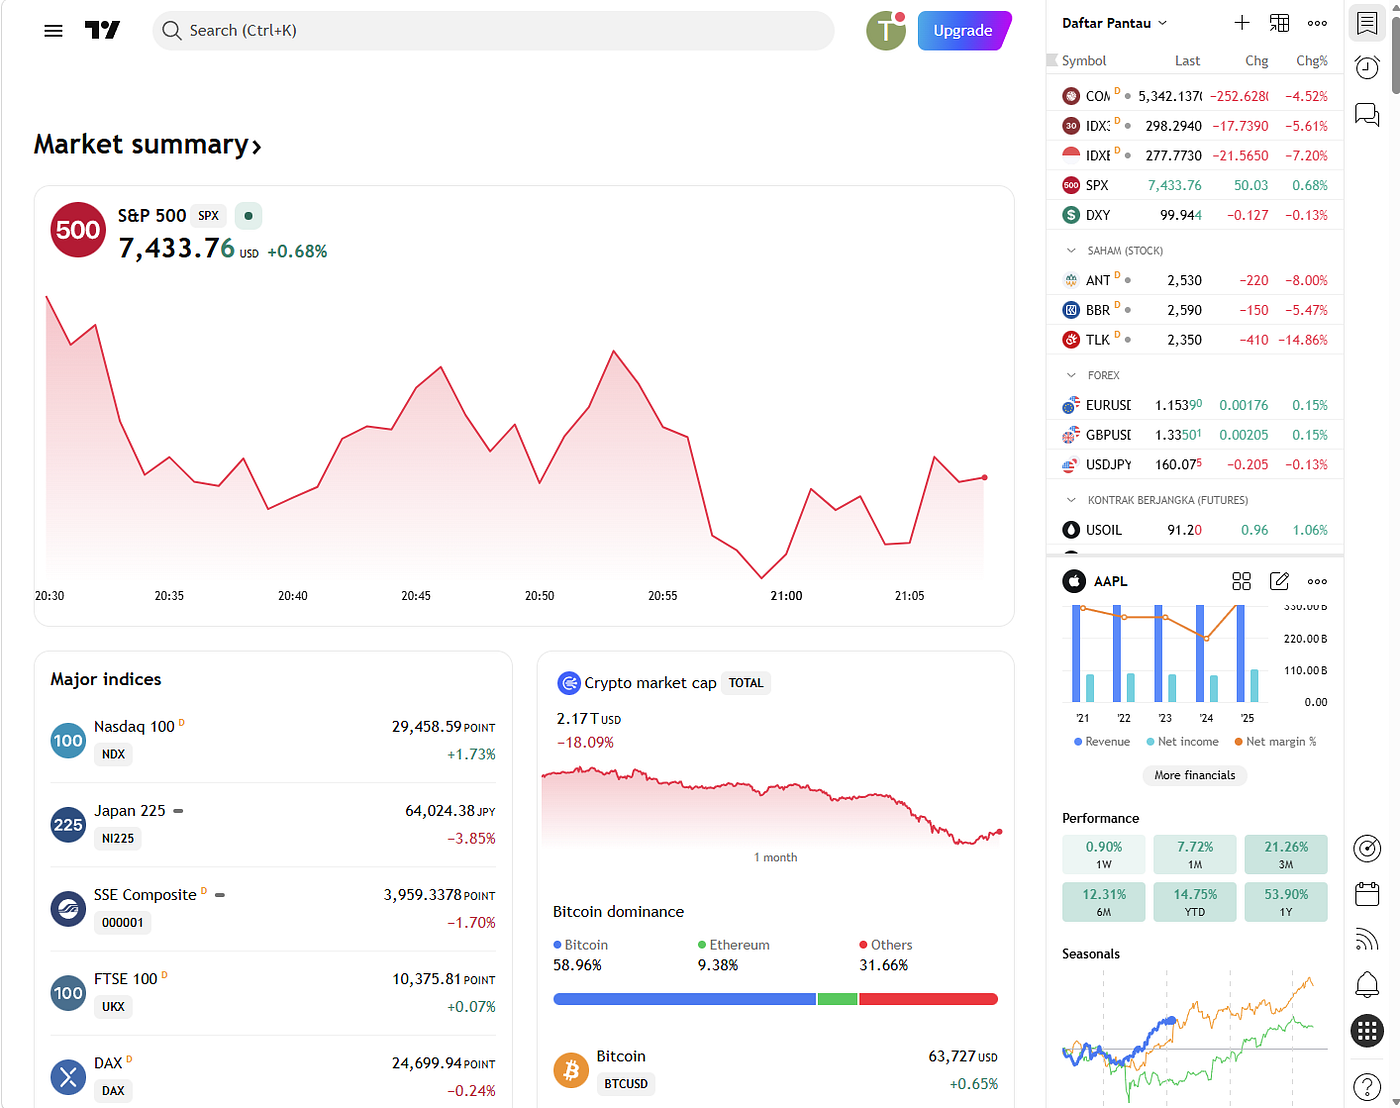Image resolution: width=1400 pixels, height=1108 pixels.
Task: Open the AAPL details edit note icon
Action: pos(1280,581)
